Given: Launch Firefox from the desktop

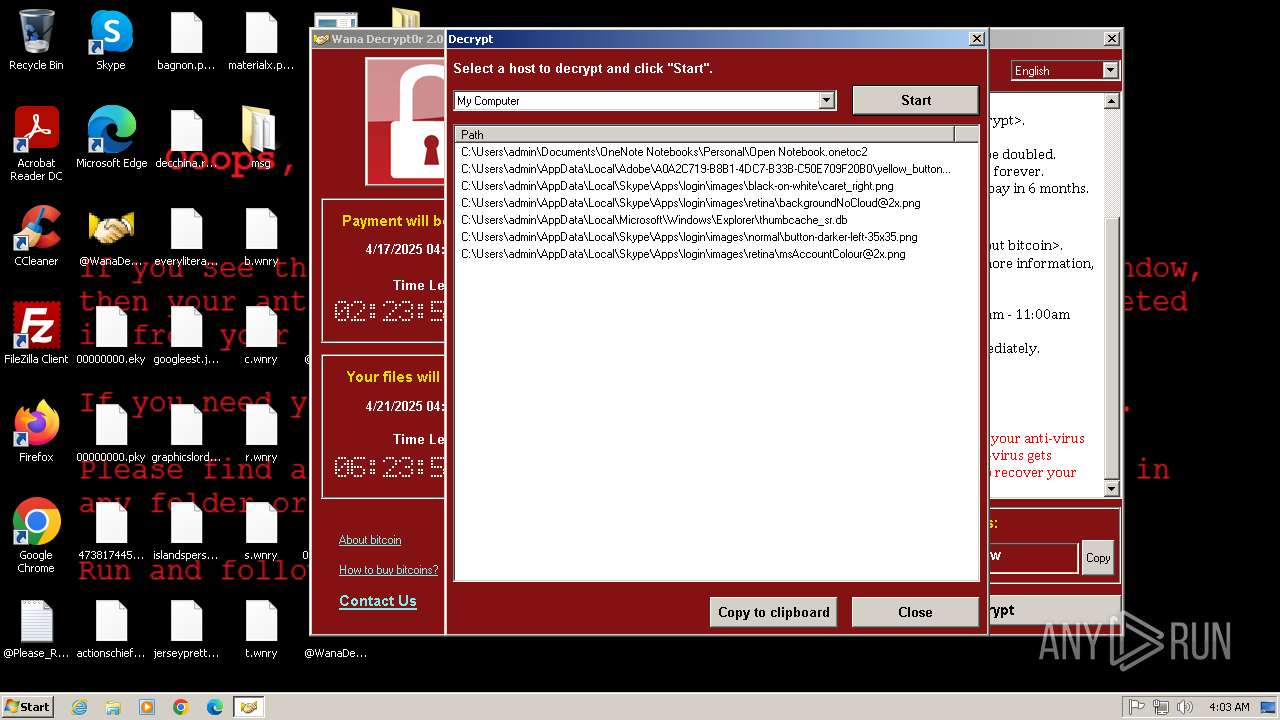Looking at the screenshot, I should pyautogui.click(x=36, y=432).
